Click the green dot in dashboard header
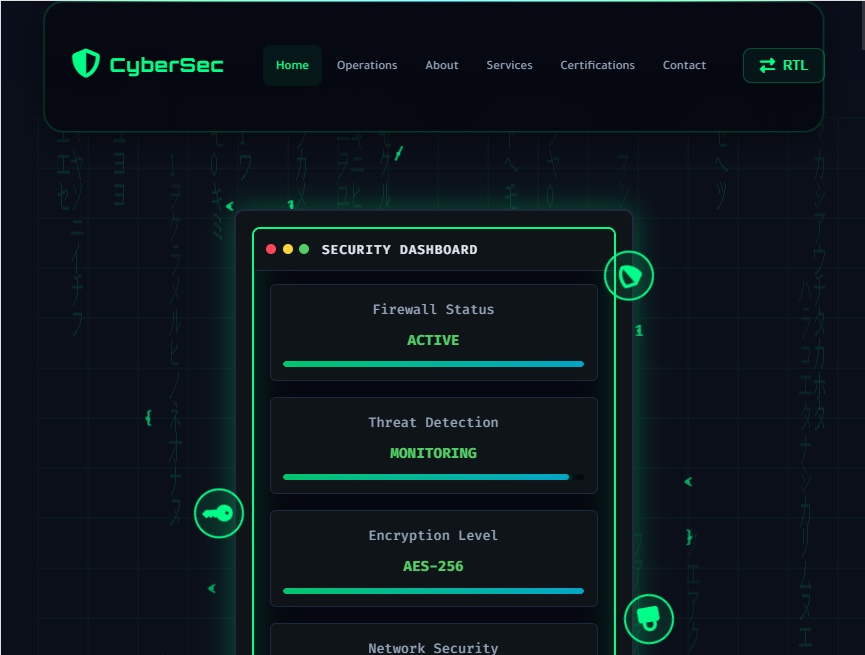This screenshot has width=865, height=655. (x=304, y=249)
